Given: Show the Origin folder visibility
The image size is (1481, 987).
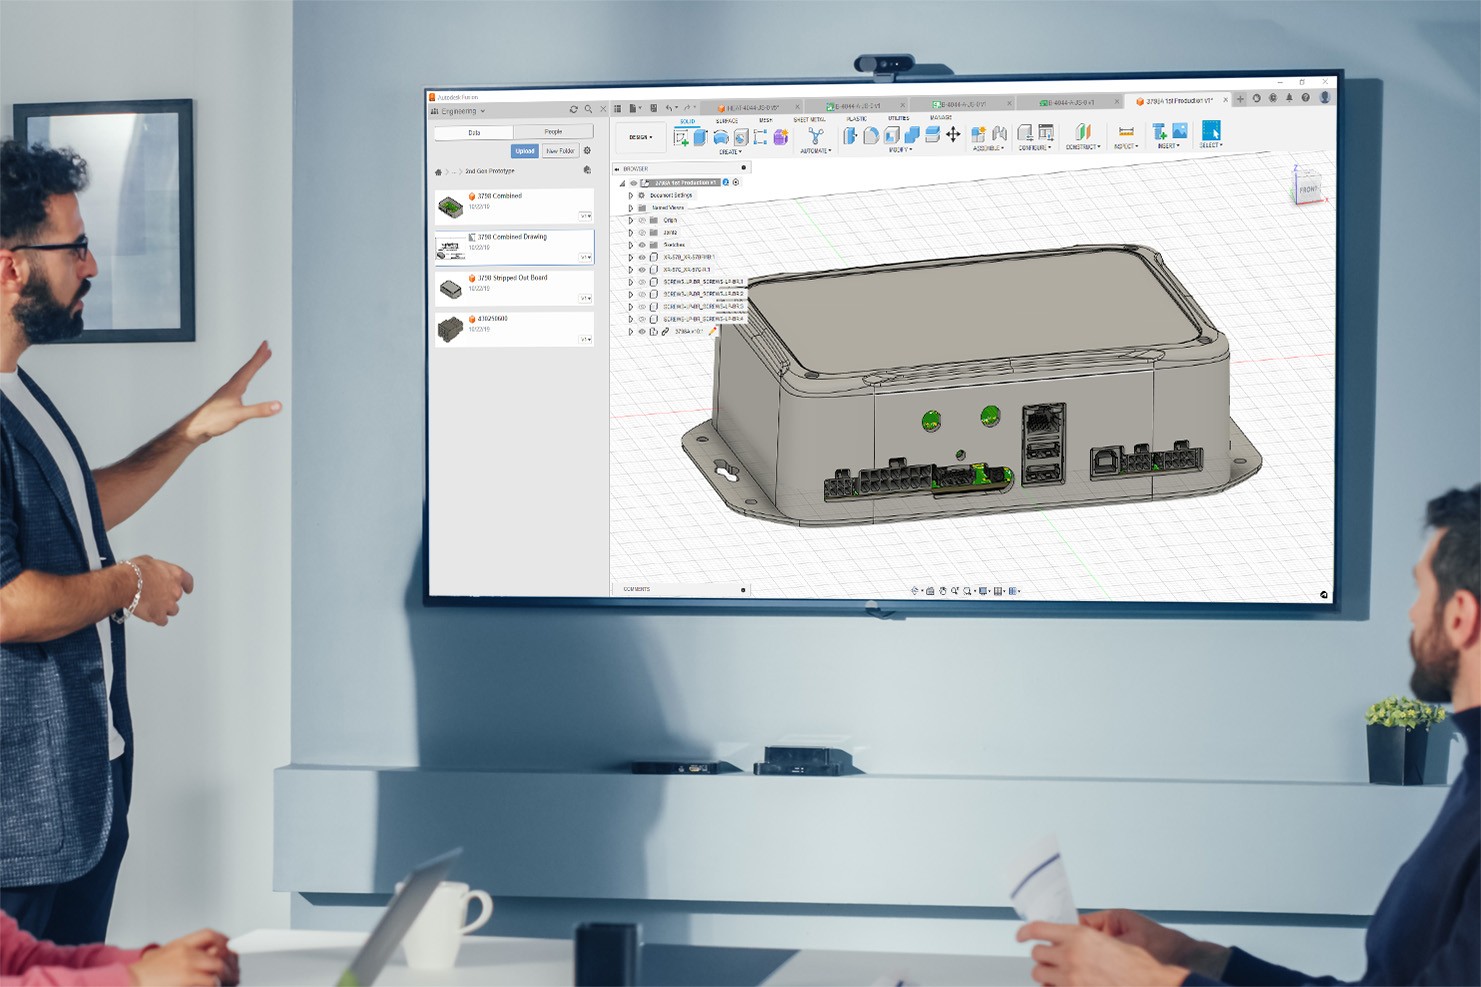Looking at the screenshot, I should click(644, 221).
